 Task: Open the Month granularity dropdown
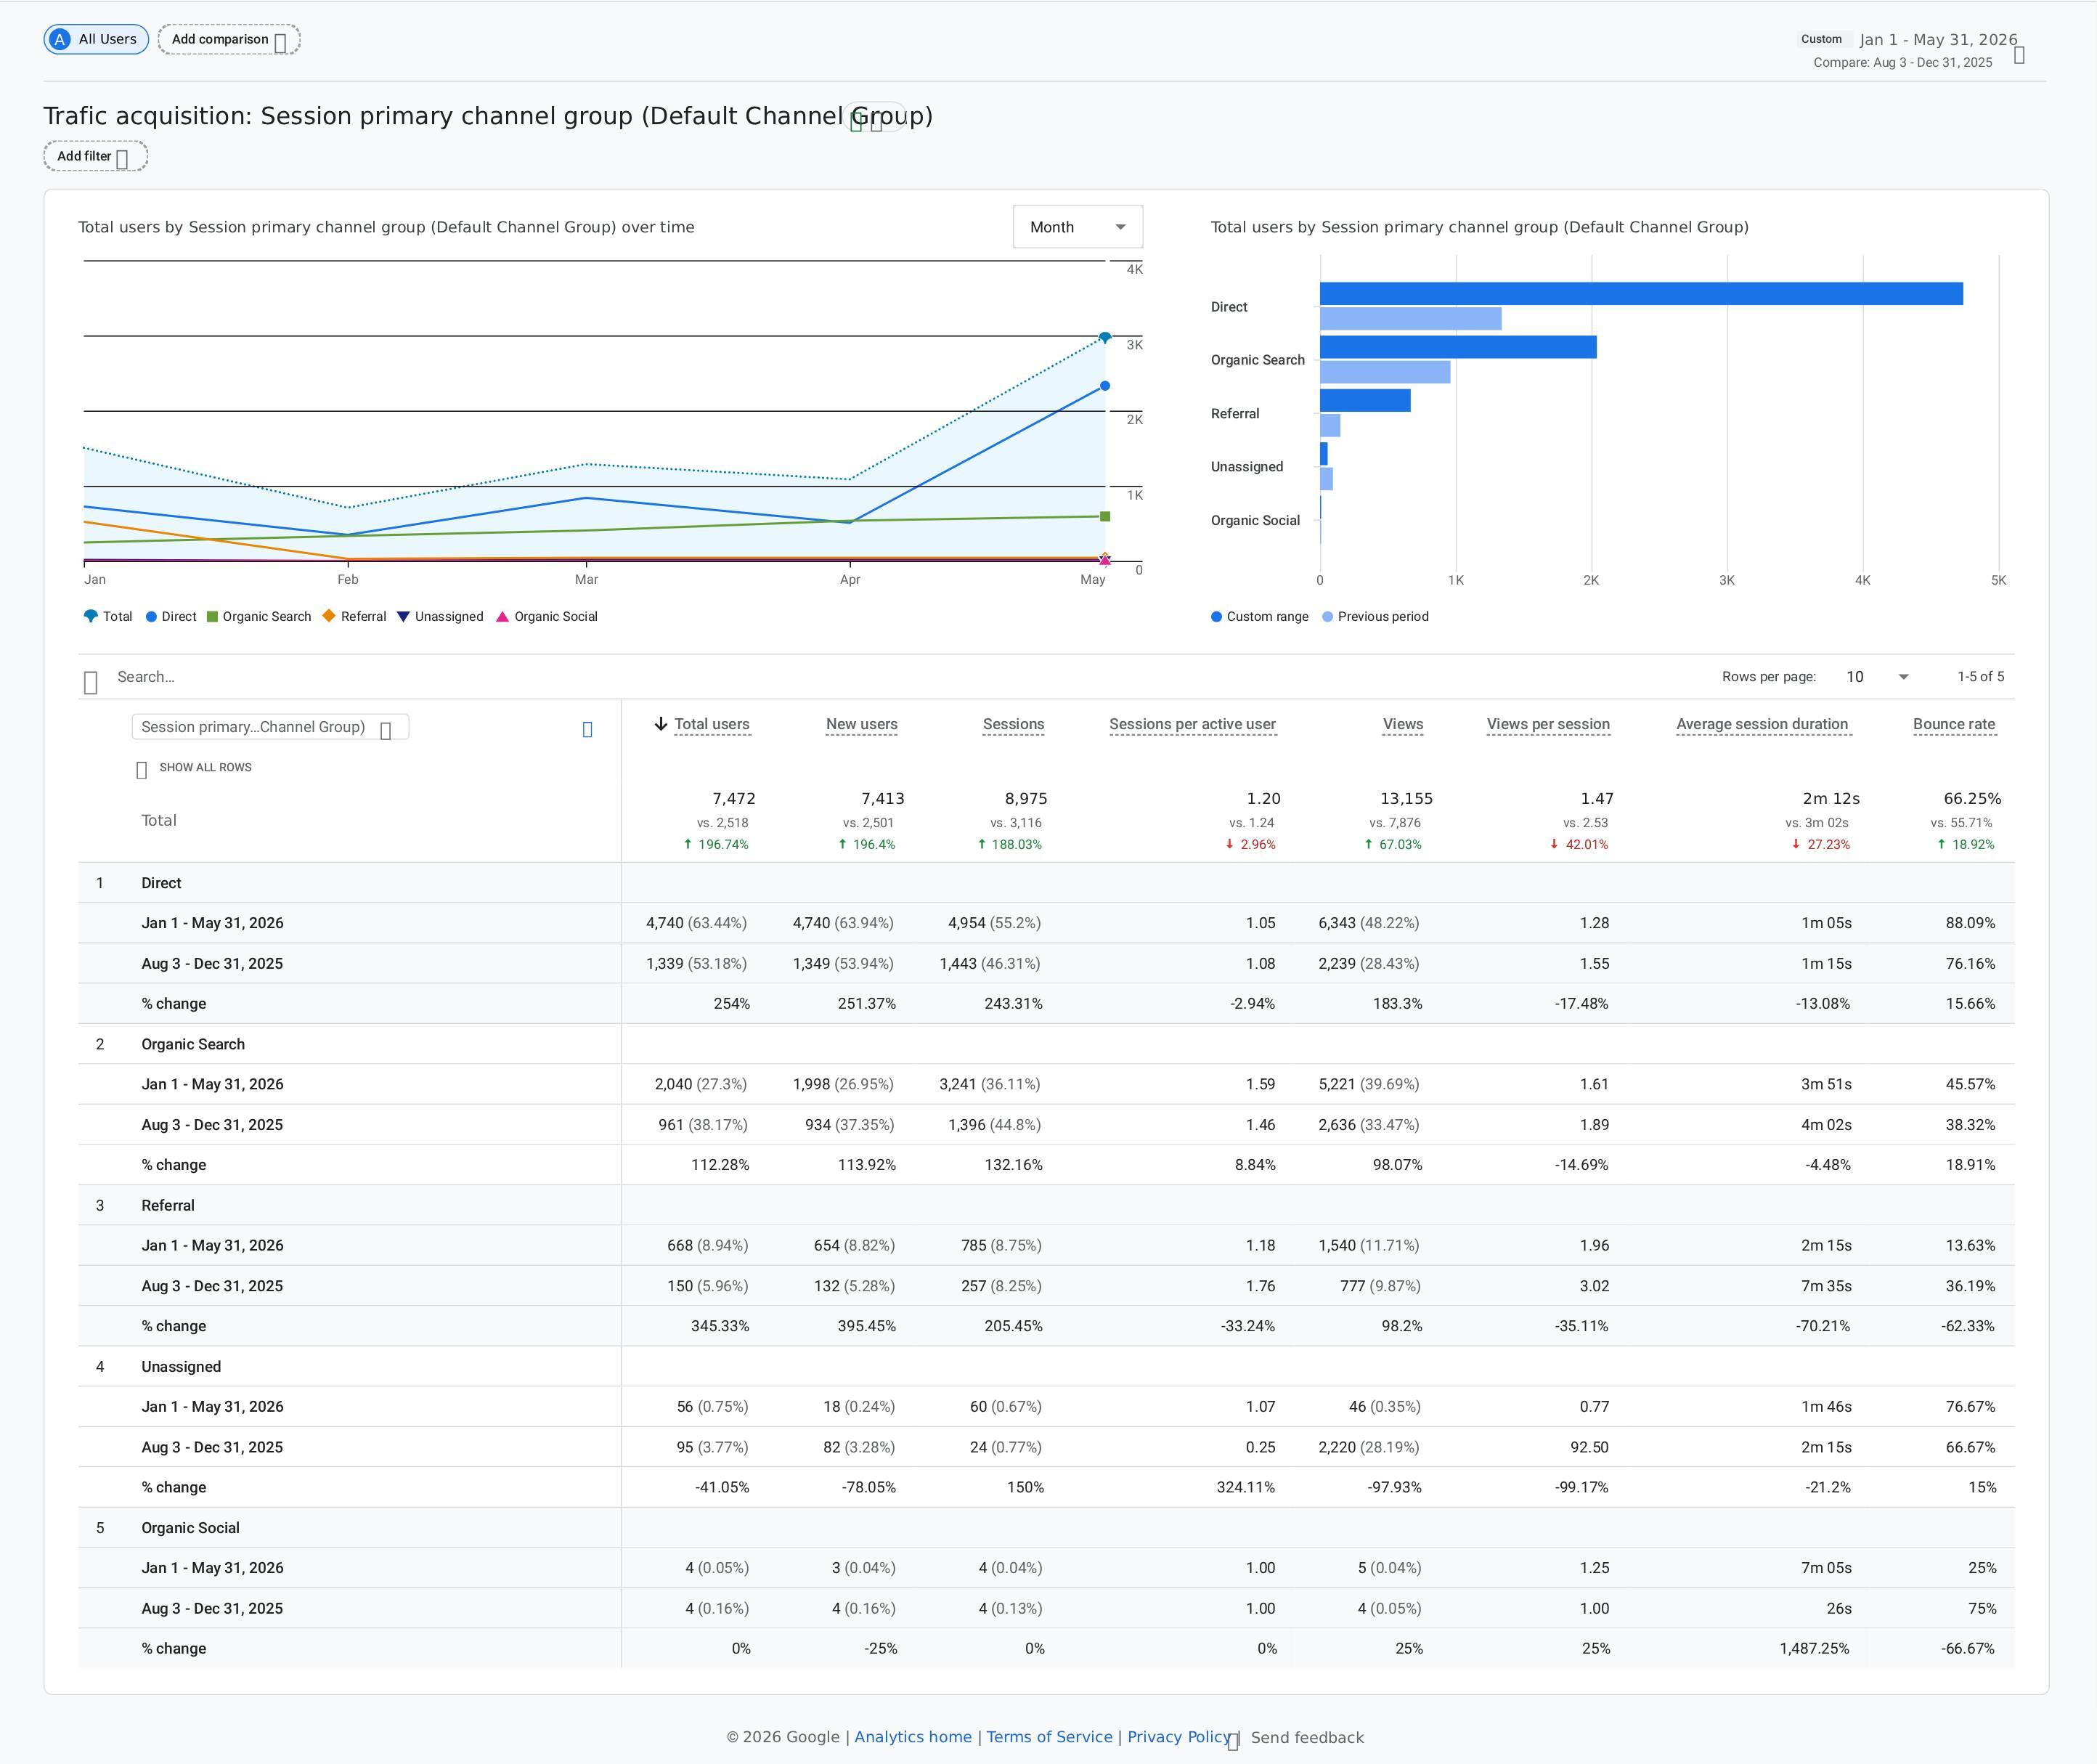click(x=1077, y=227)
